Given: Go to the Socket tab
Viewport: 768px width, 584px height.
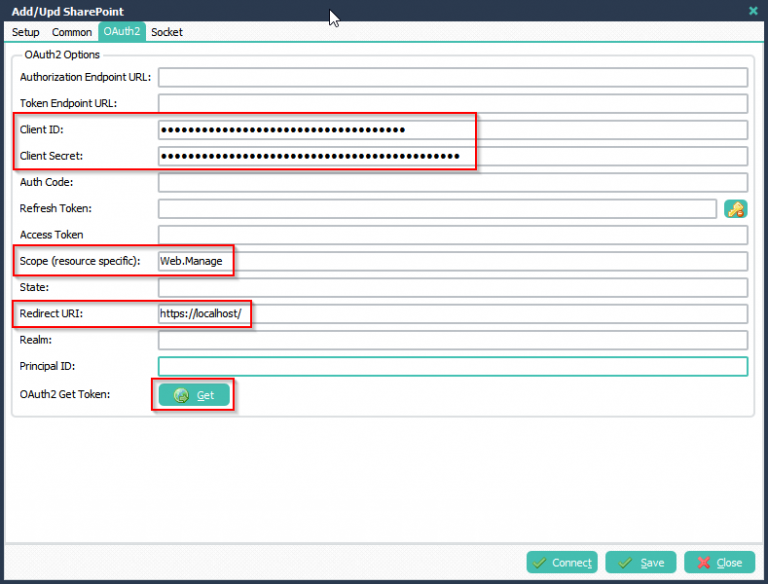Looking at the screenshot, I should pyautogui.click(x=167, y=32).
